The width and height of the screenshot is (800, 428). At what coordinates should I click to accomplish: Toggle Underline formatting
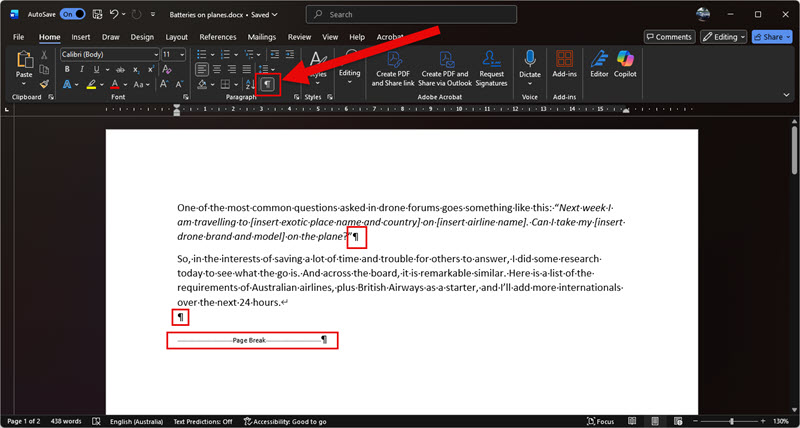(96, 69)
